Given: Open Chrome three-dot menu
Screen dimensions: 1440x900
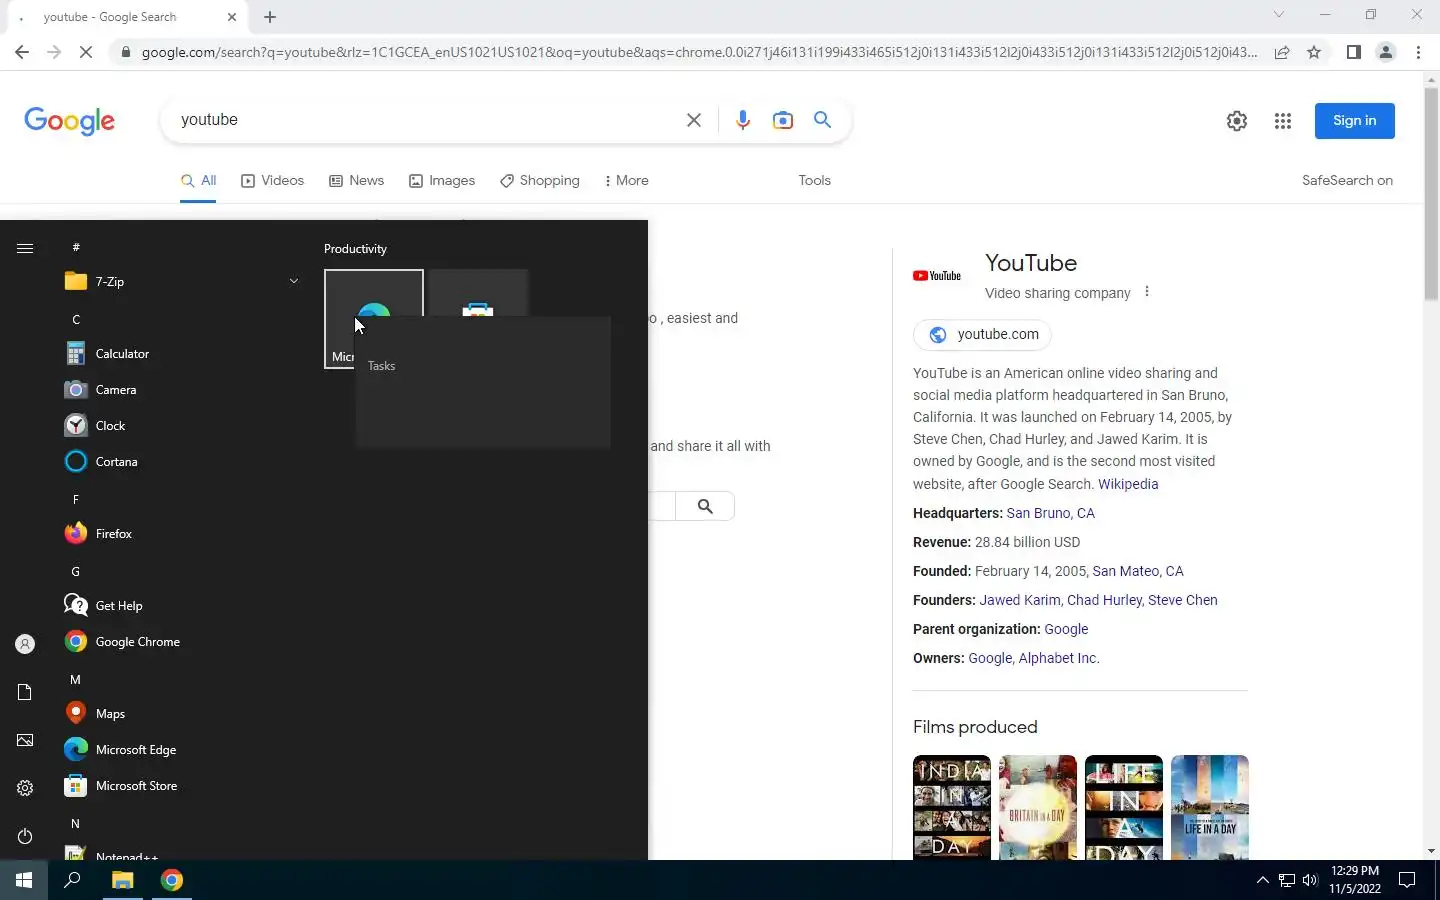Looking at the screenshot, I should click(x=1418, y=52).
